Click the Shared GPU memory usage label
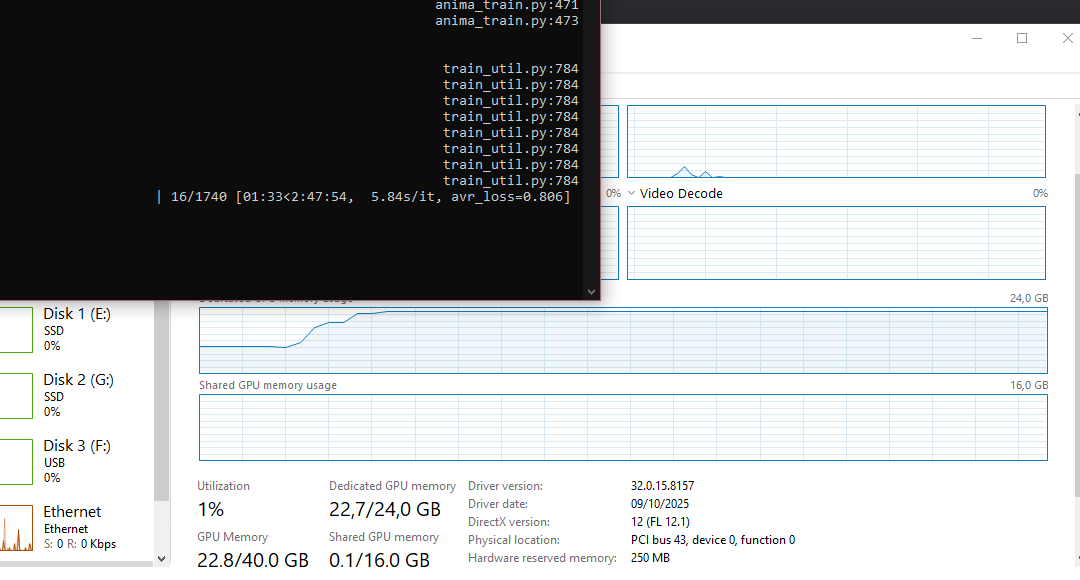This screenshot has height=580, width=1080. (x=268, y=385)
